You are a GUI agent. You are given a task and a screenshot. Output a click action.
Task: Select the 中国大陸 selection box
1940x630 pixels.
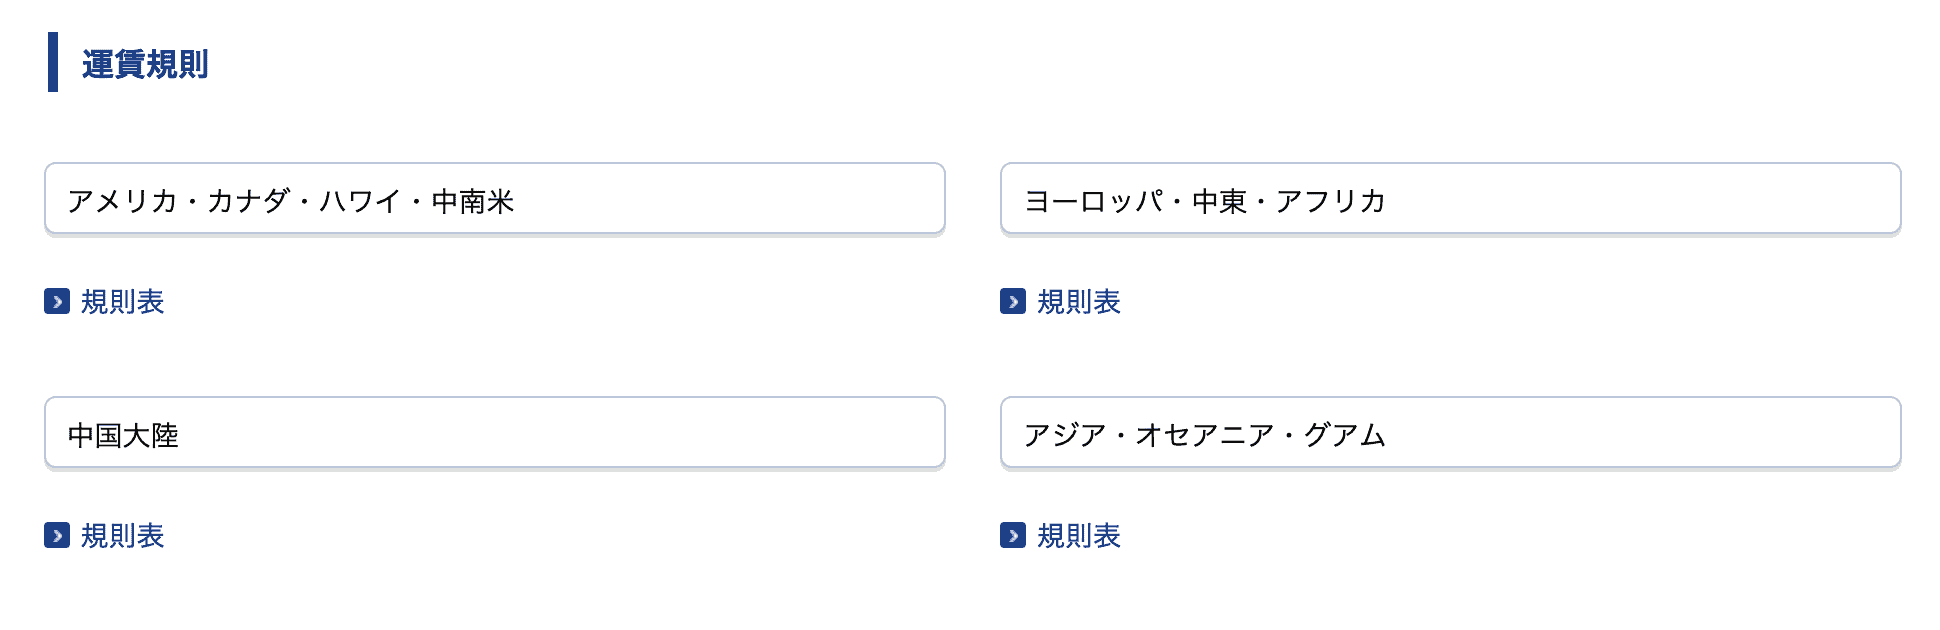494,434
